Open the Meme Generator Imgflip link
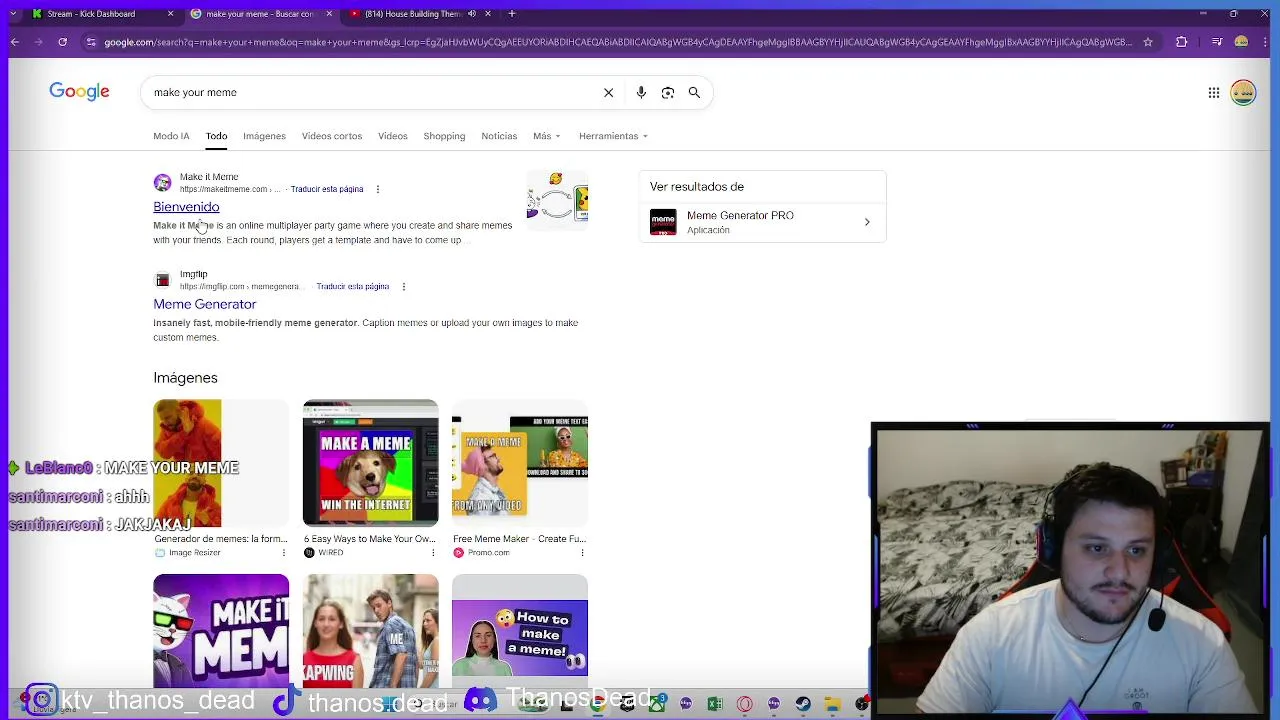1280x720 pixels. [205, 304]
